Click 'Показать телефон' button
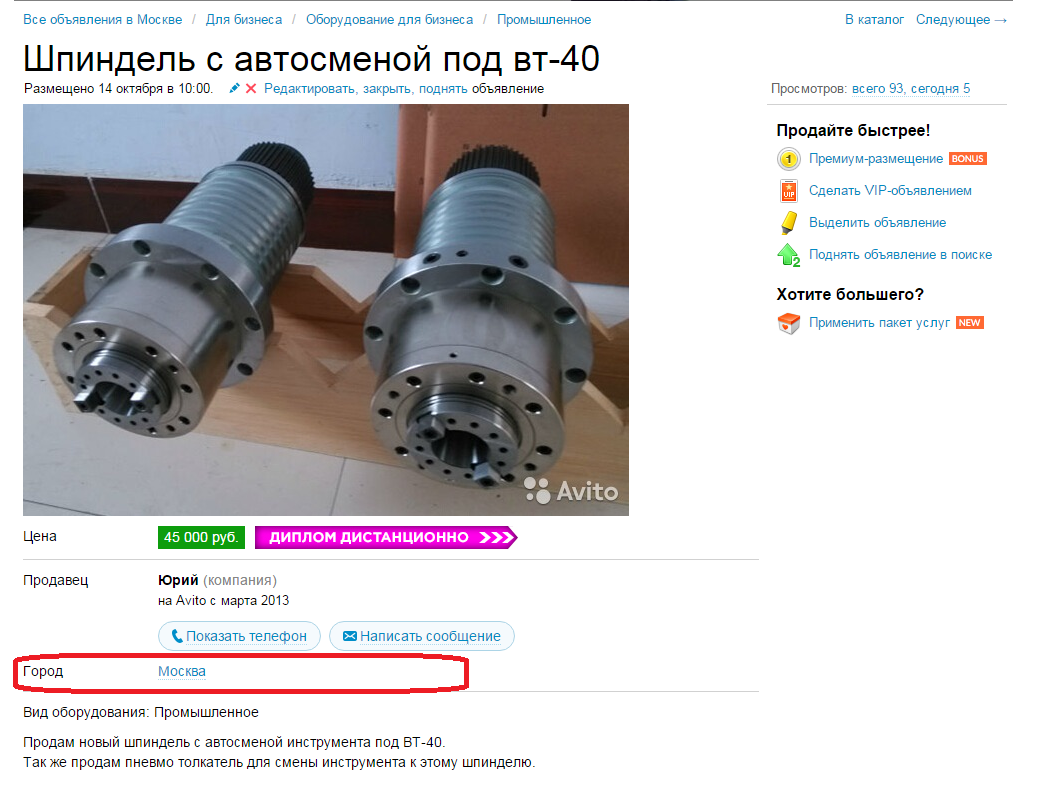Screen dimensions: 1047x785 (x=239, y=636)
